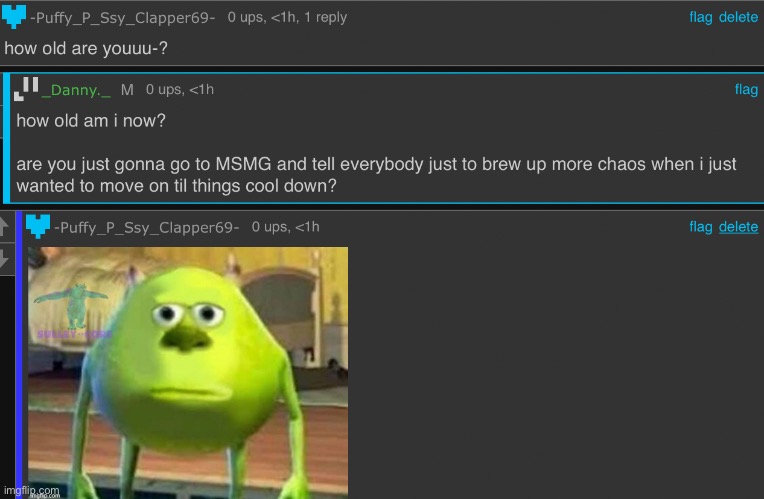Delete the 'how old are youuu-?' comment
Viewport: 764px width, 499px height.
pyautogui.click(x=738, y=17)
